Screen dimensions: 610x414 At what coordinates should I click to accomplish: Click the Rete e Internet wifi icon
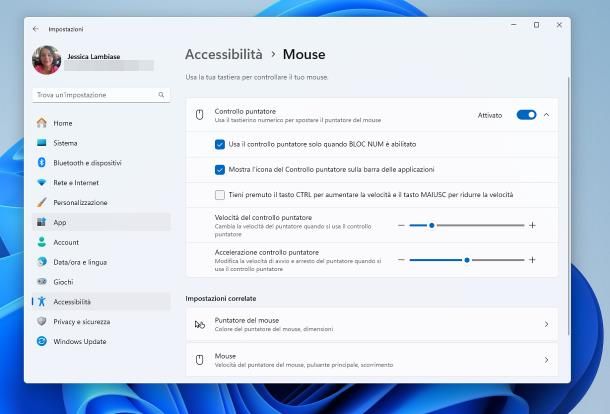tap(42, 182)
